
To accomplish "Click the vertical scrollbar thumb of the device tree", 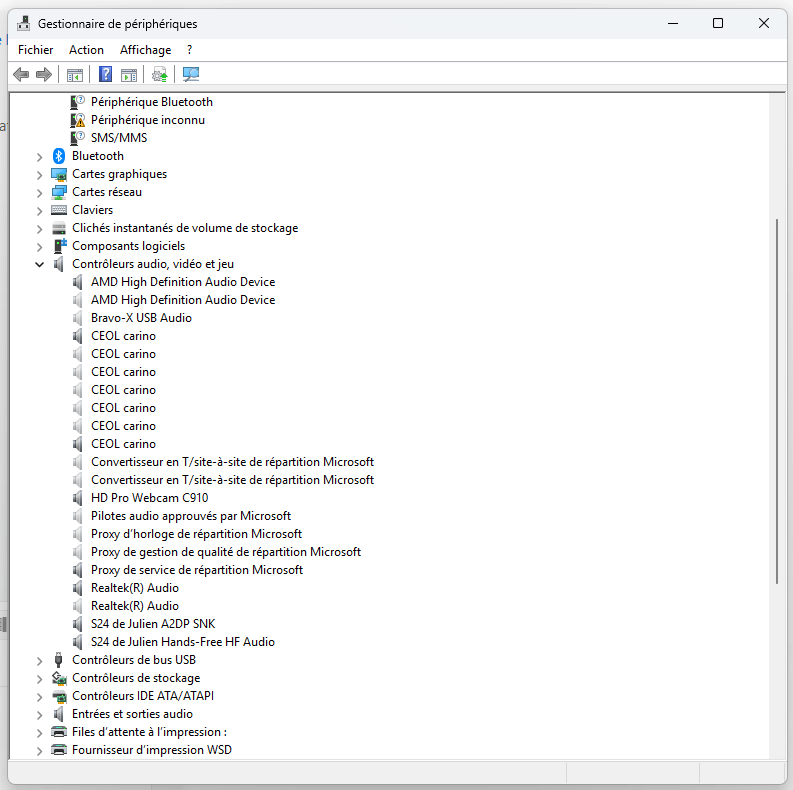I will pyautogui.click(x=777, y=402).
